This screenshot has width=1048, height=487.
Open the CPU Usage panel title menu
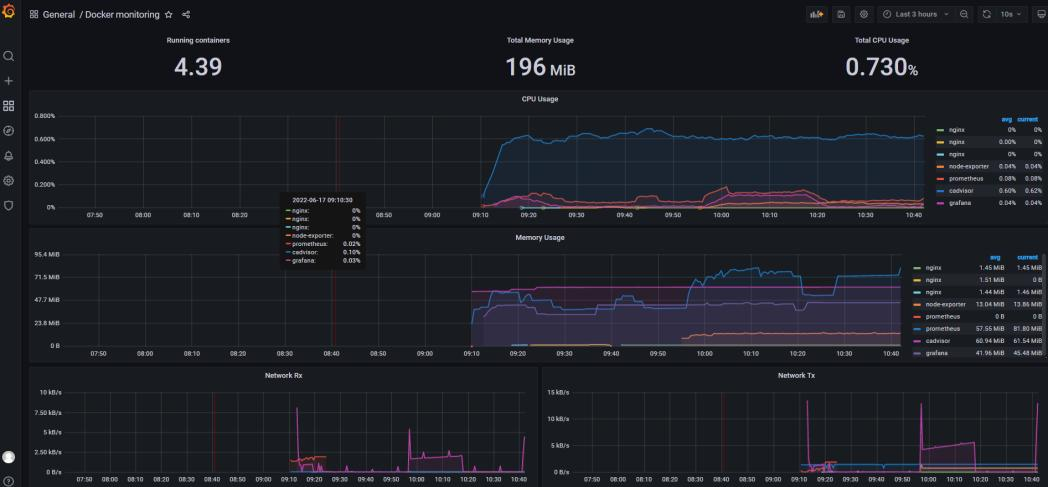tap(540, 99)
